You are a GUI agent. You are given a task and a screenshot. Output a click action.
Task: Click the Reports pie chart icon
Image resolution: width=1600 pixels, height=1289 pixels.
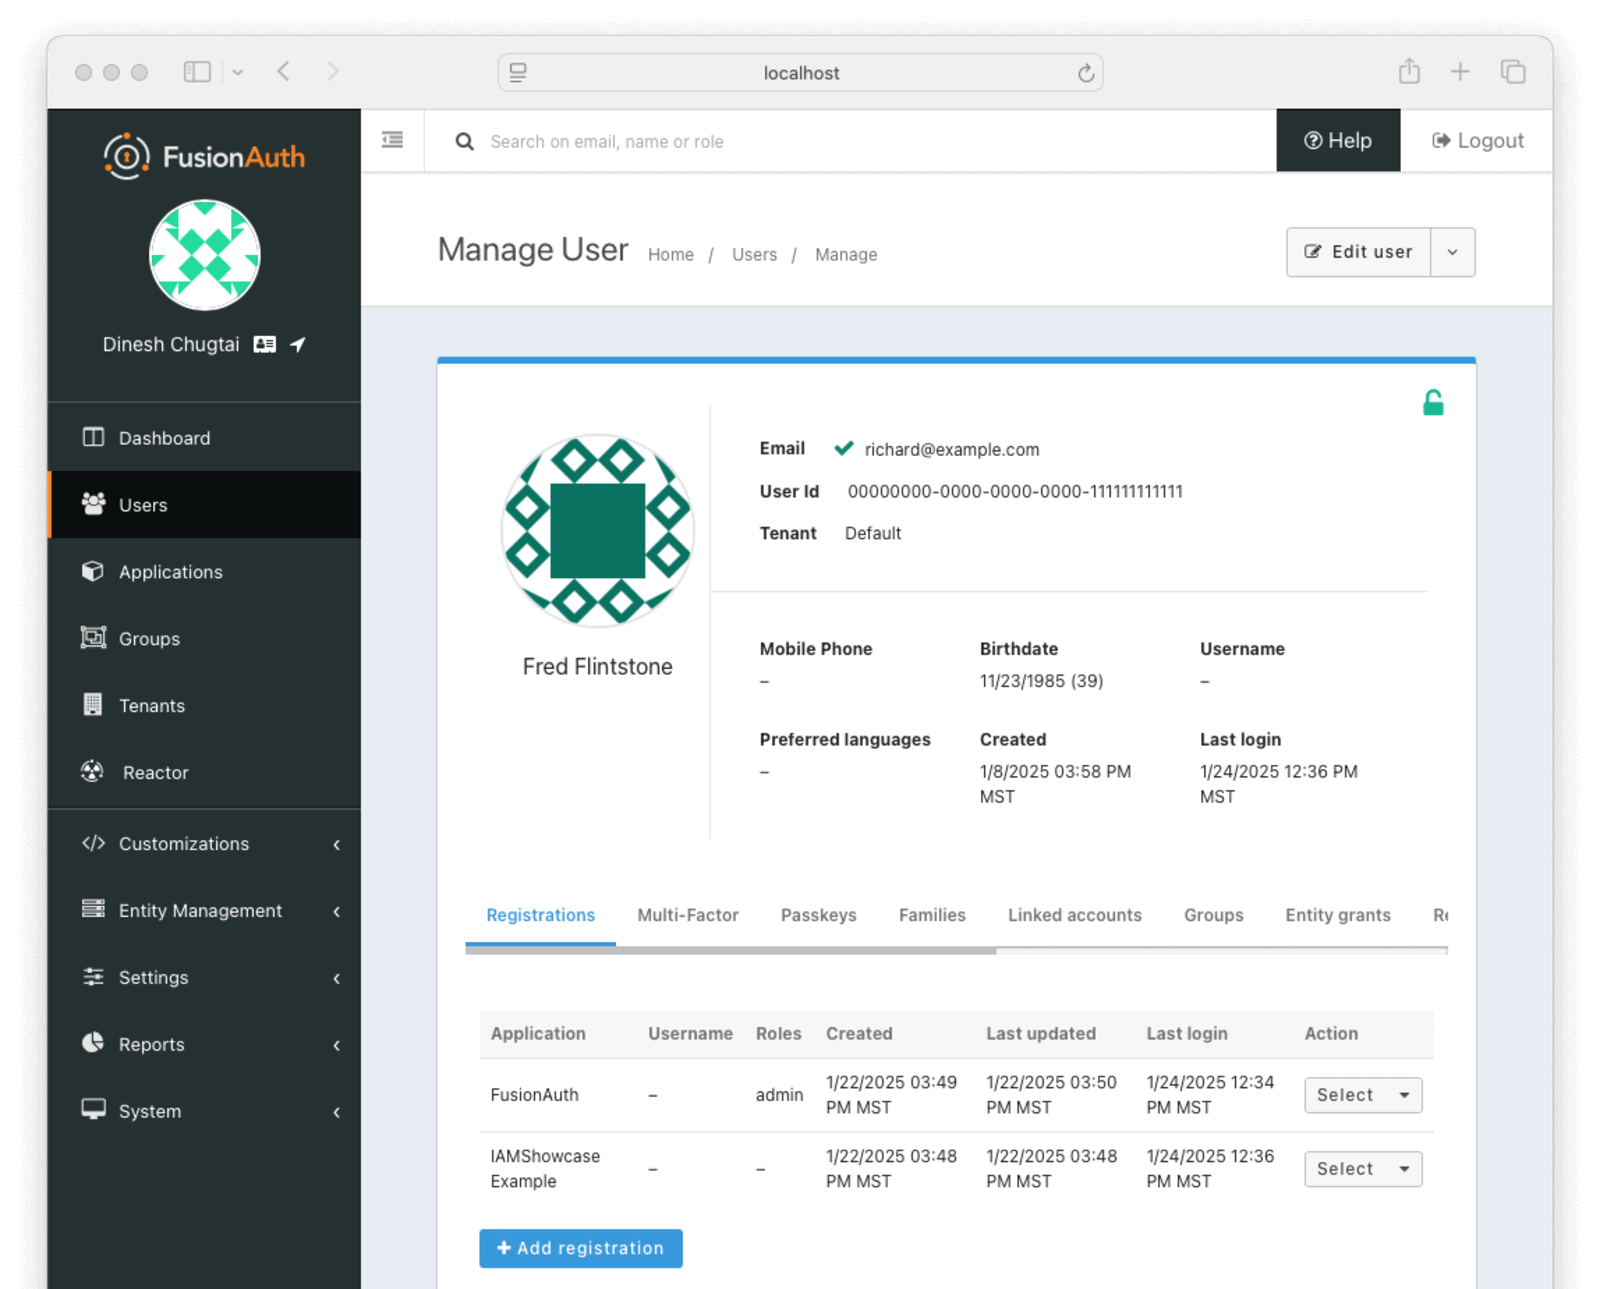[93, 1043]
